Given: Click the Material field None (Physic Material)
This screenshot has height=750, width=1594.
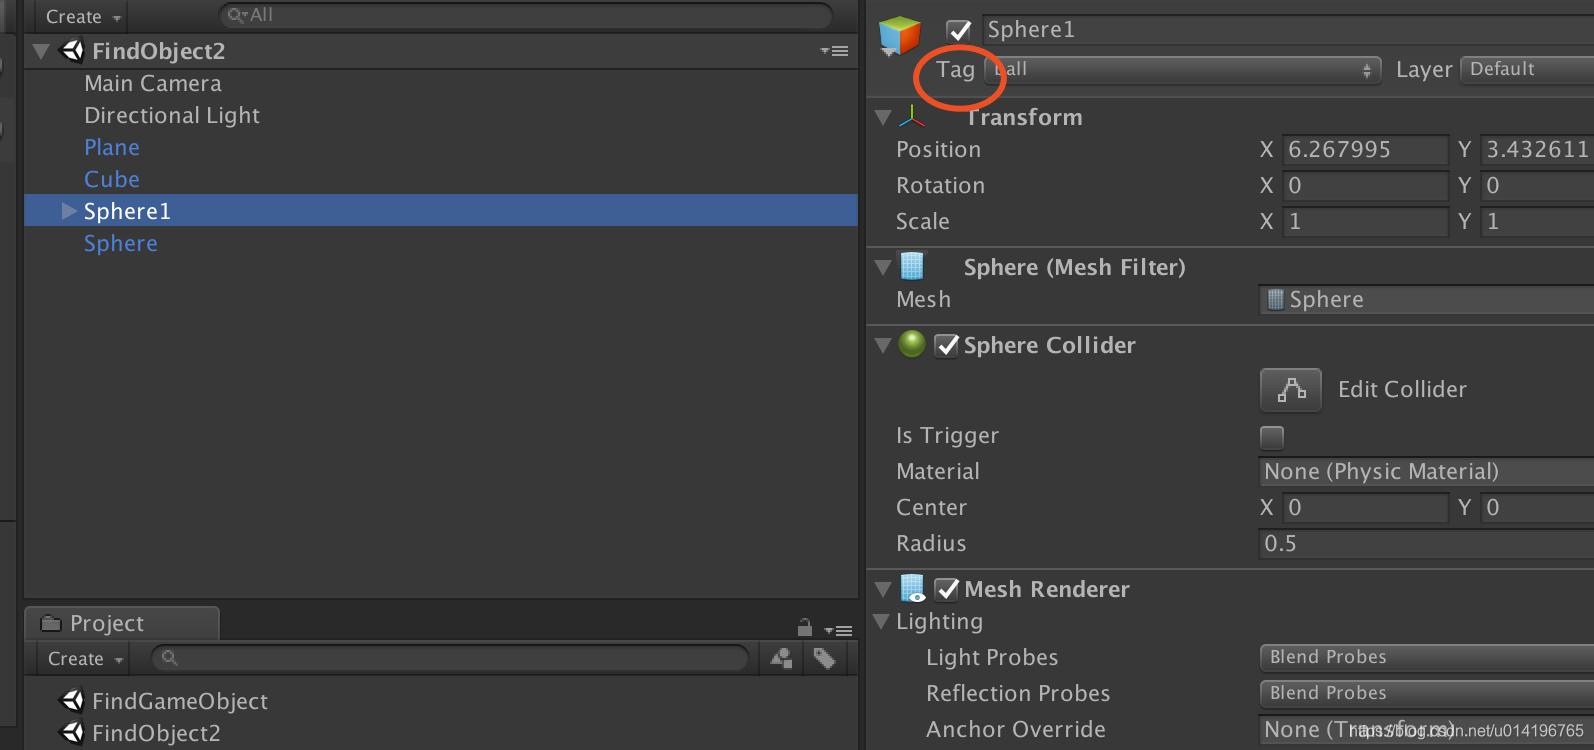Looking at the screenshot, I should pos(1426,471).
